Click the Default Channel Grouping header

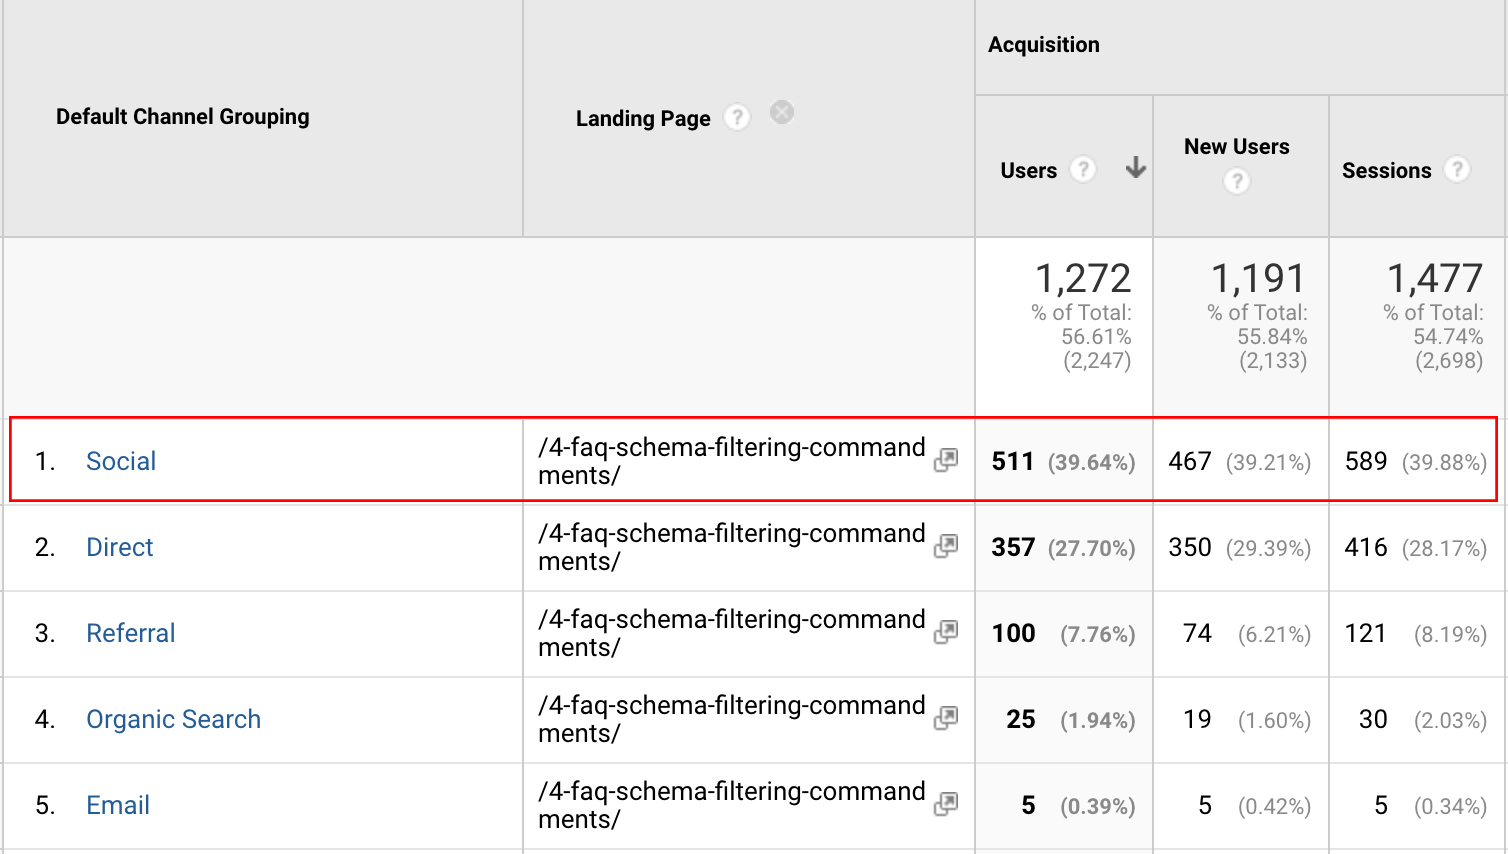(182, 117)
